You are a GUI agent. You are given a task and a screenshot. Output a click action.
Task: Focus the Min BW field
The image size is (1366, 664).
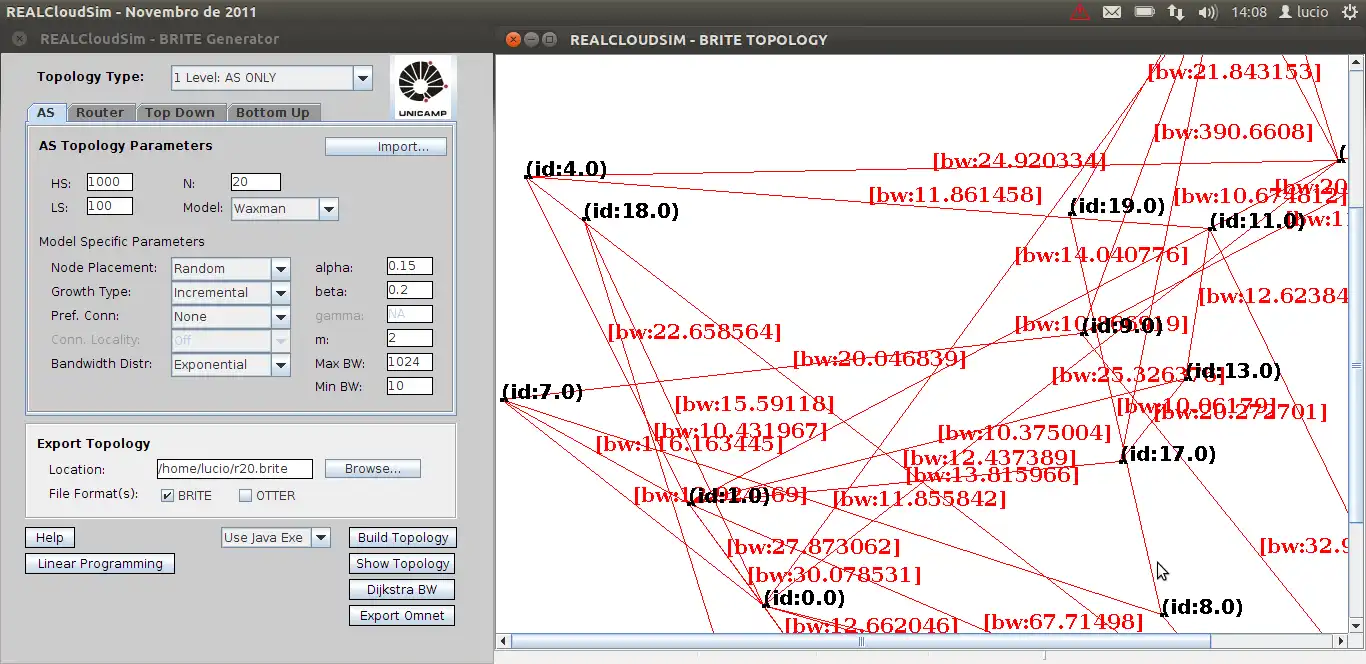(410, 386)
